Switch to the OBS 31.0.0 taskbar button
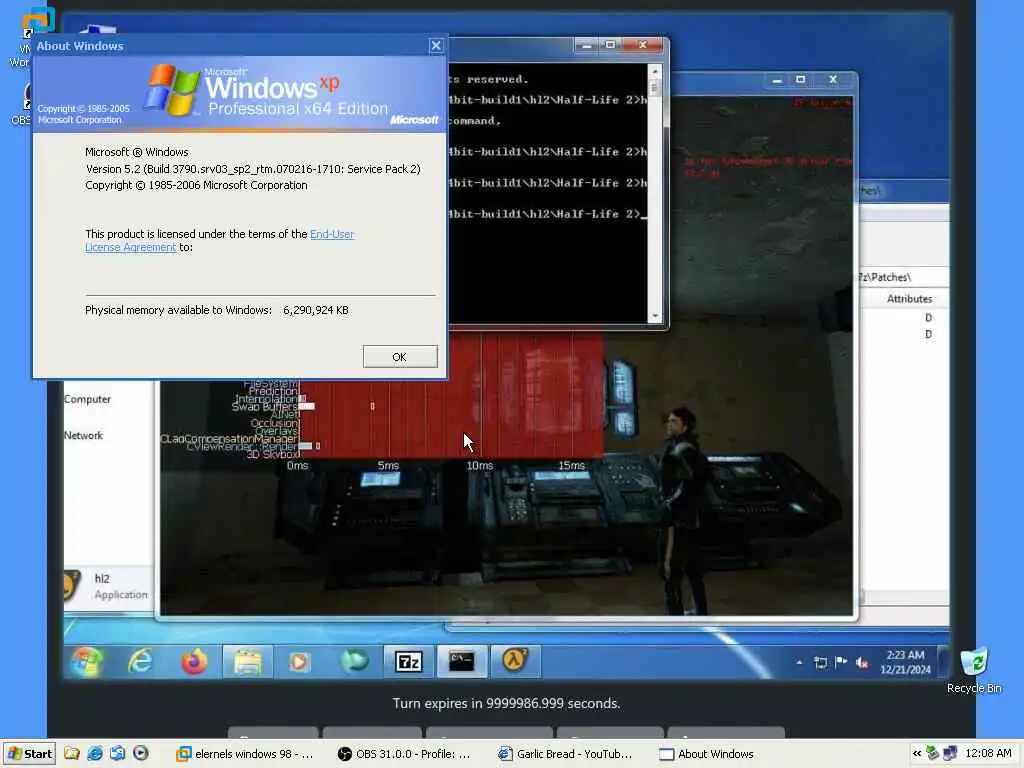 (405, 754)
